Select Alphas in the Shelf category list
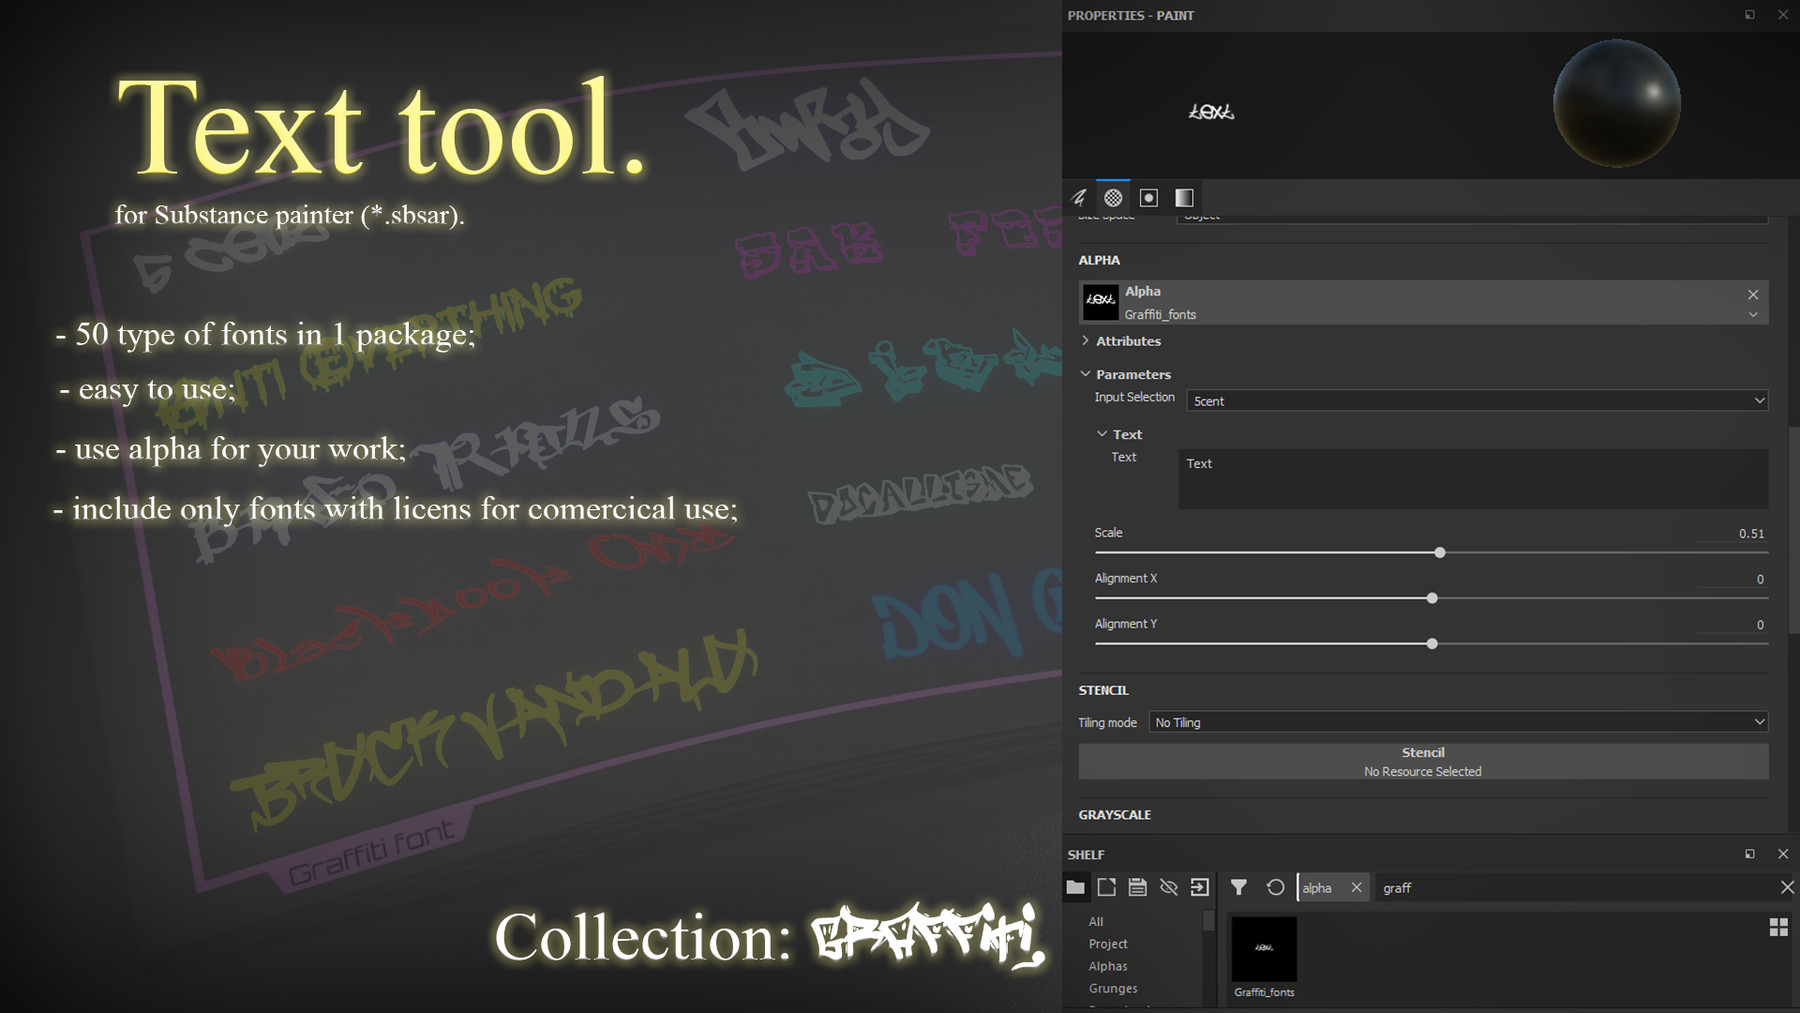1800x1013 pixels. (1107, 965)
